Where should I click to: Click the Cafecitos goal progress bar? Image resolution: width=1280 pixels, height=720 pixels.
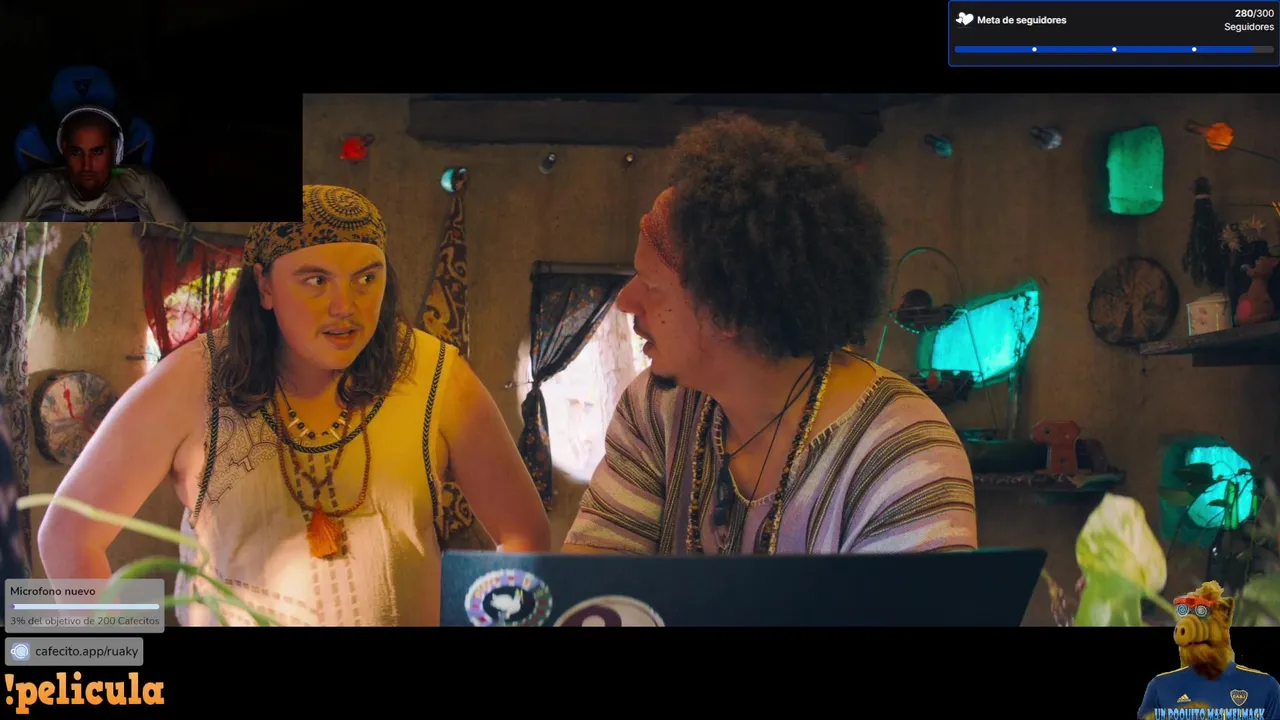coord(85,606)
